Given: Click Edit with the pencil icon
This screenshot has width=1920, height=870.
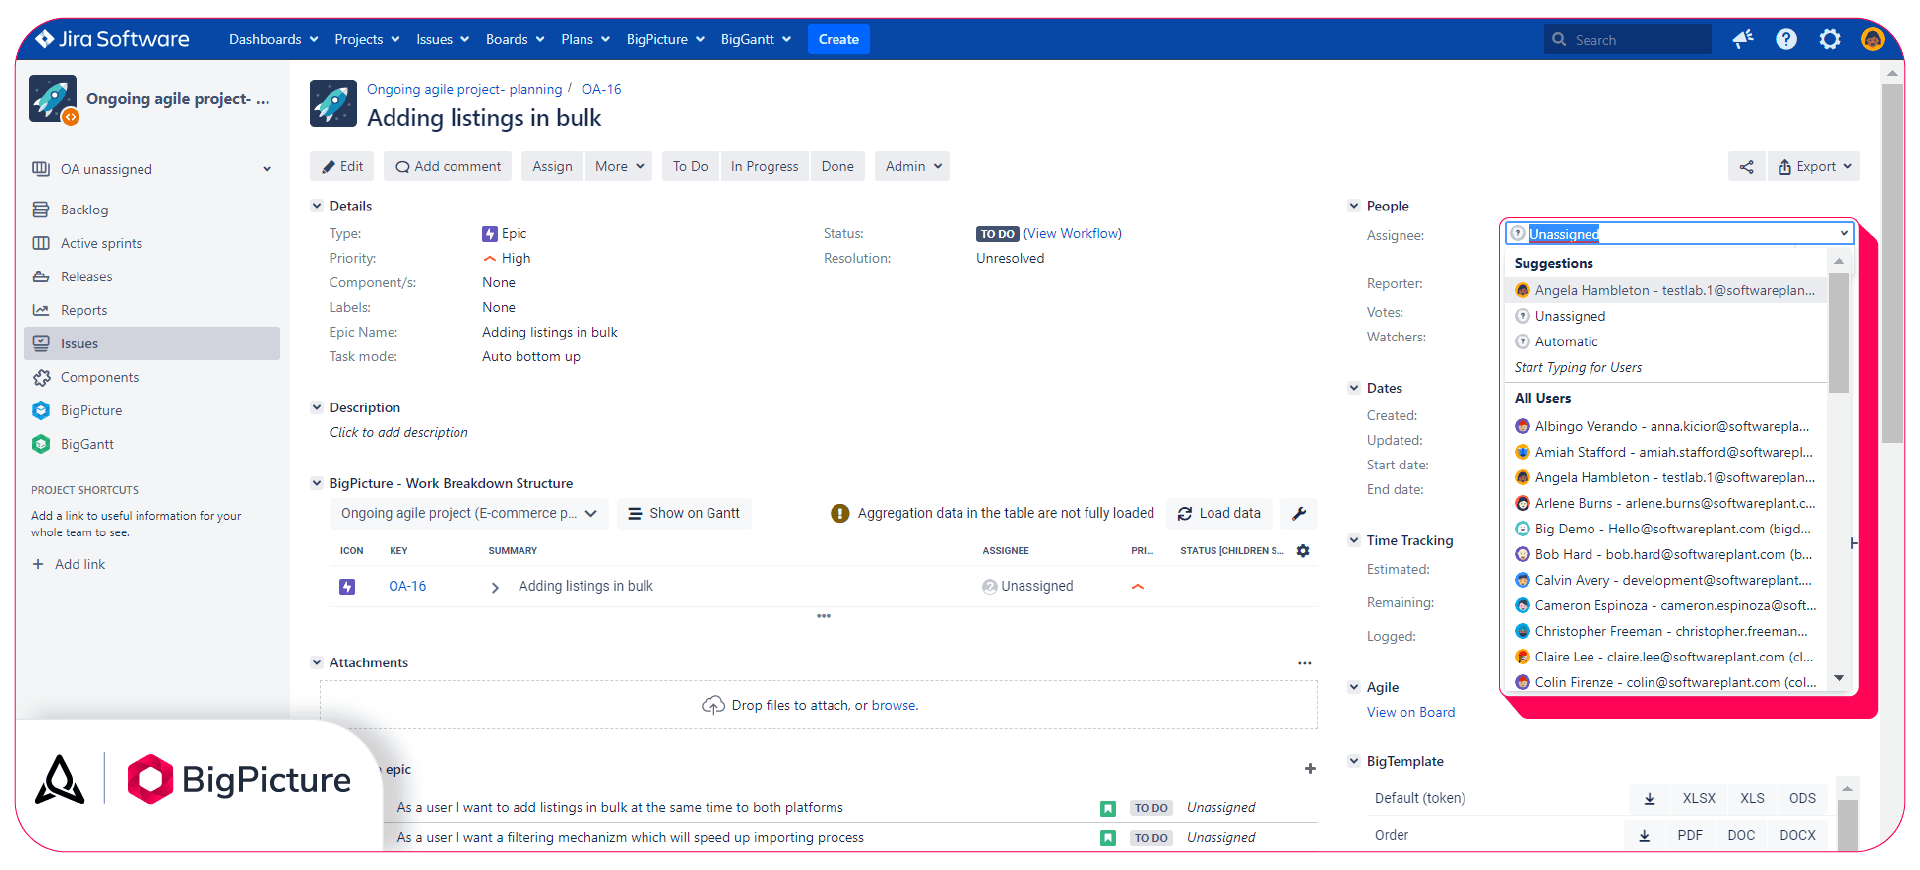Looking at the screenshot, I should click(x=342, y=167).
